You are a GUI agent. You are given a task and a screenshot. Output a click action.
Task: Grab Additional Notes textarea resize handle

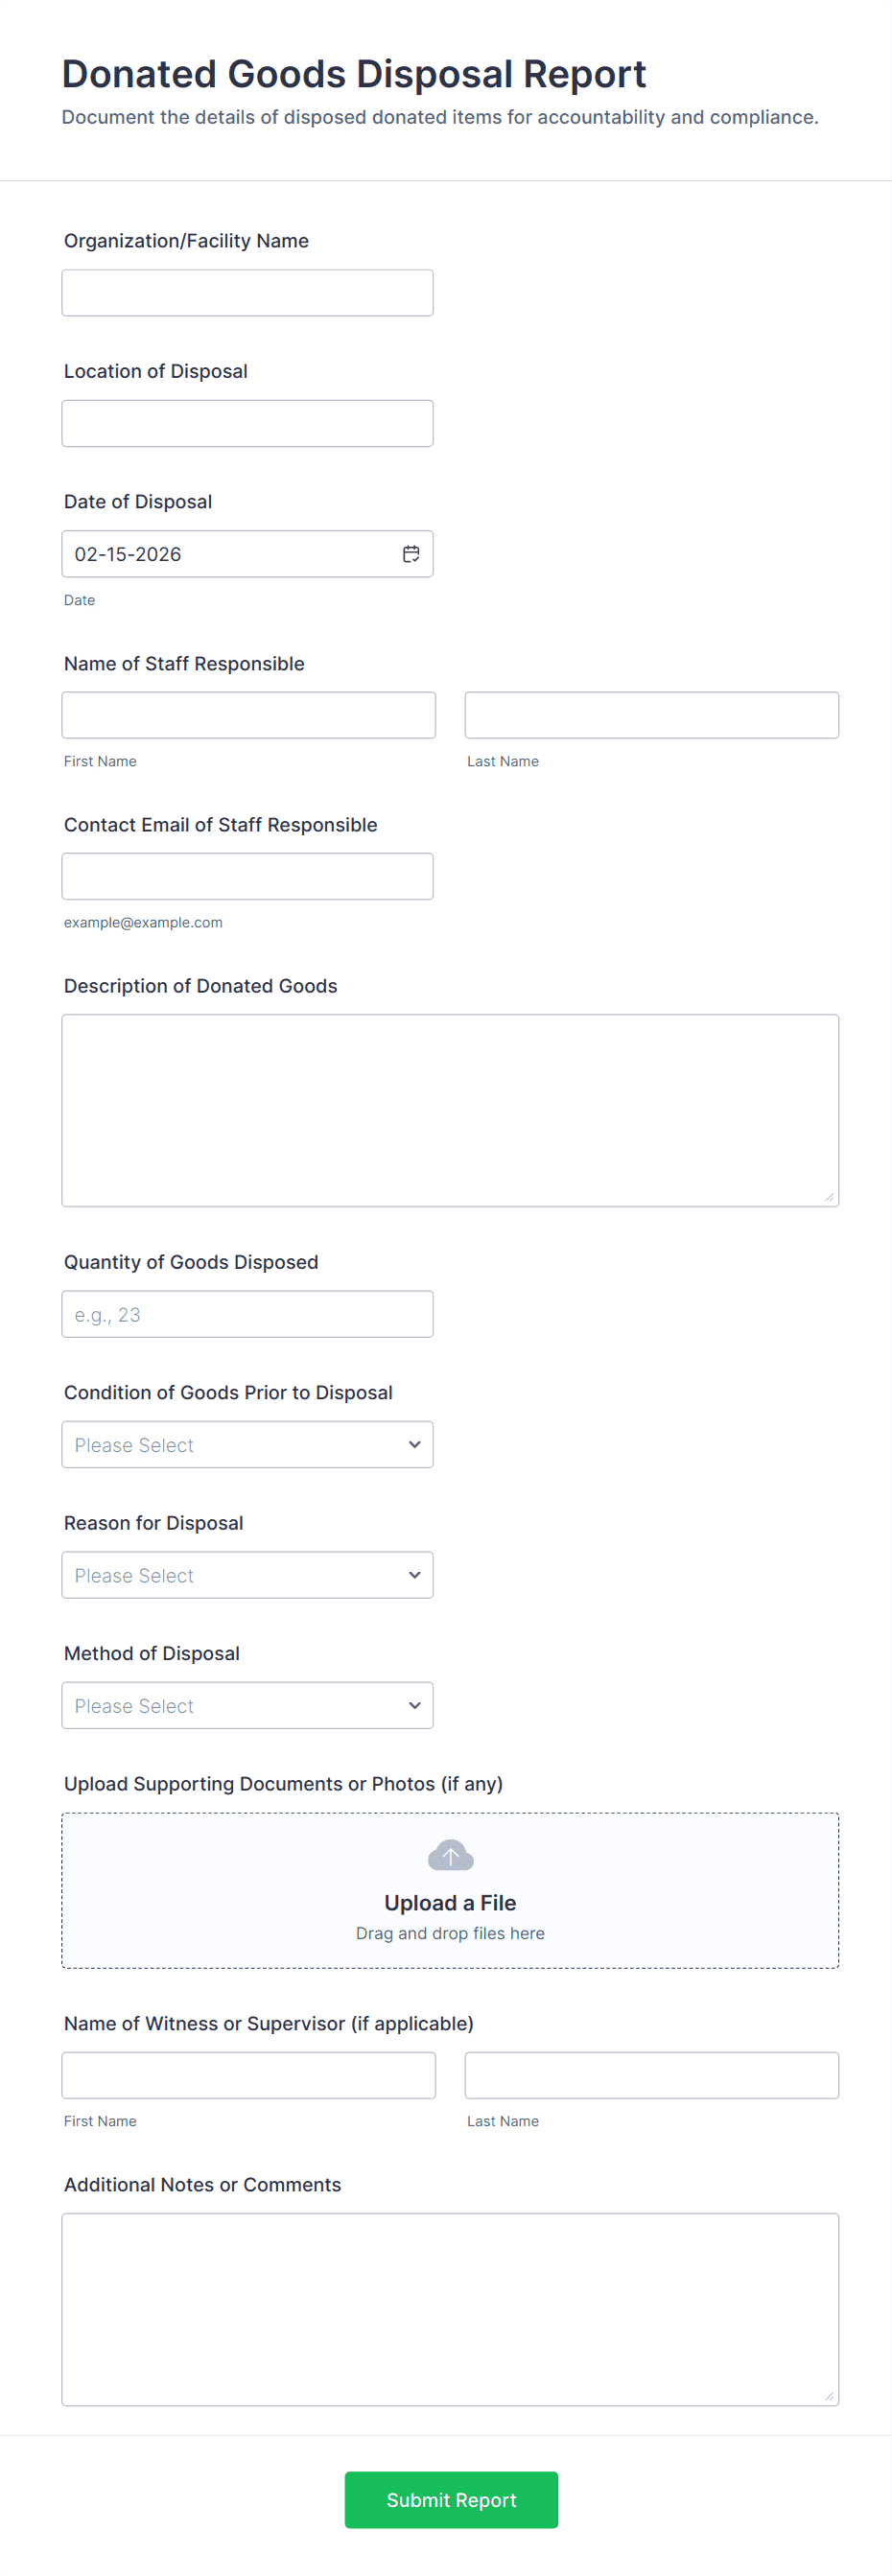[829, 2396]
